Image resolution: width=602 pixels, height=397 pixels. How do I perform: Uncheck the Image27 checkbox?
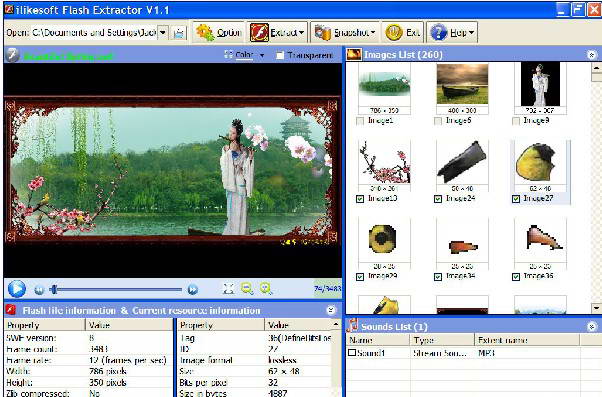pyautogui.click(x=516, y=199)
